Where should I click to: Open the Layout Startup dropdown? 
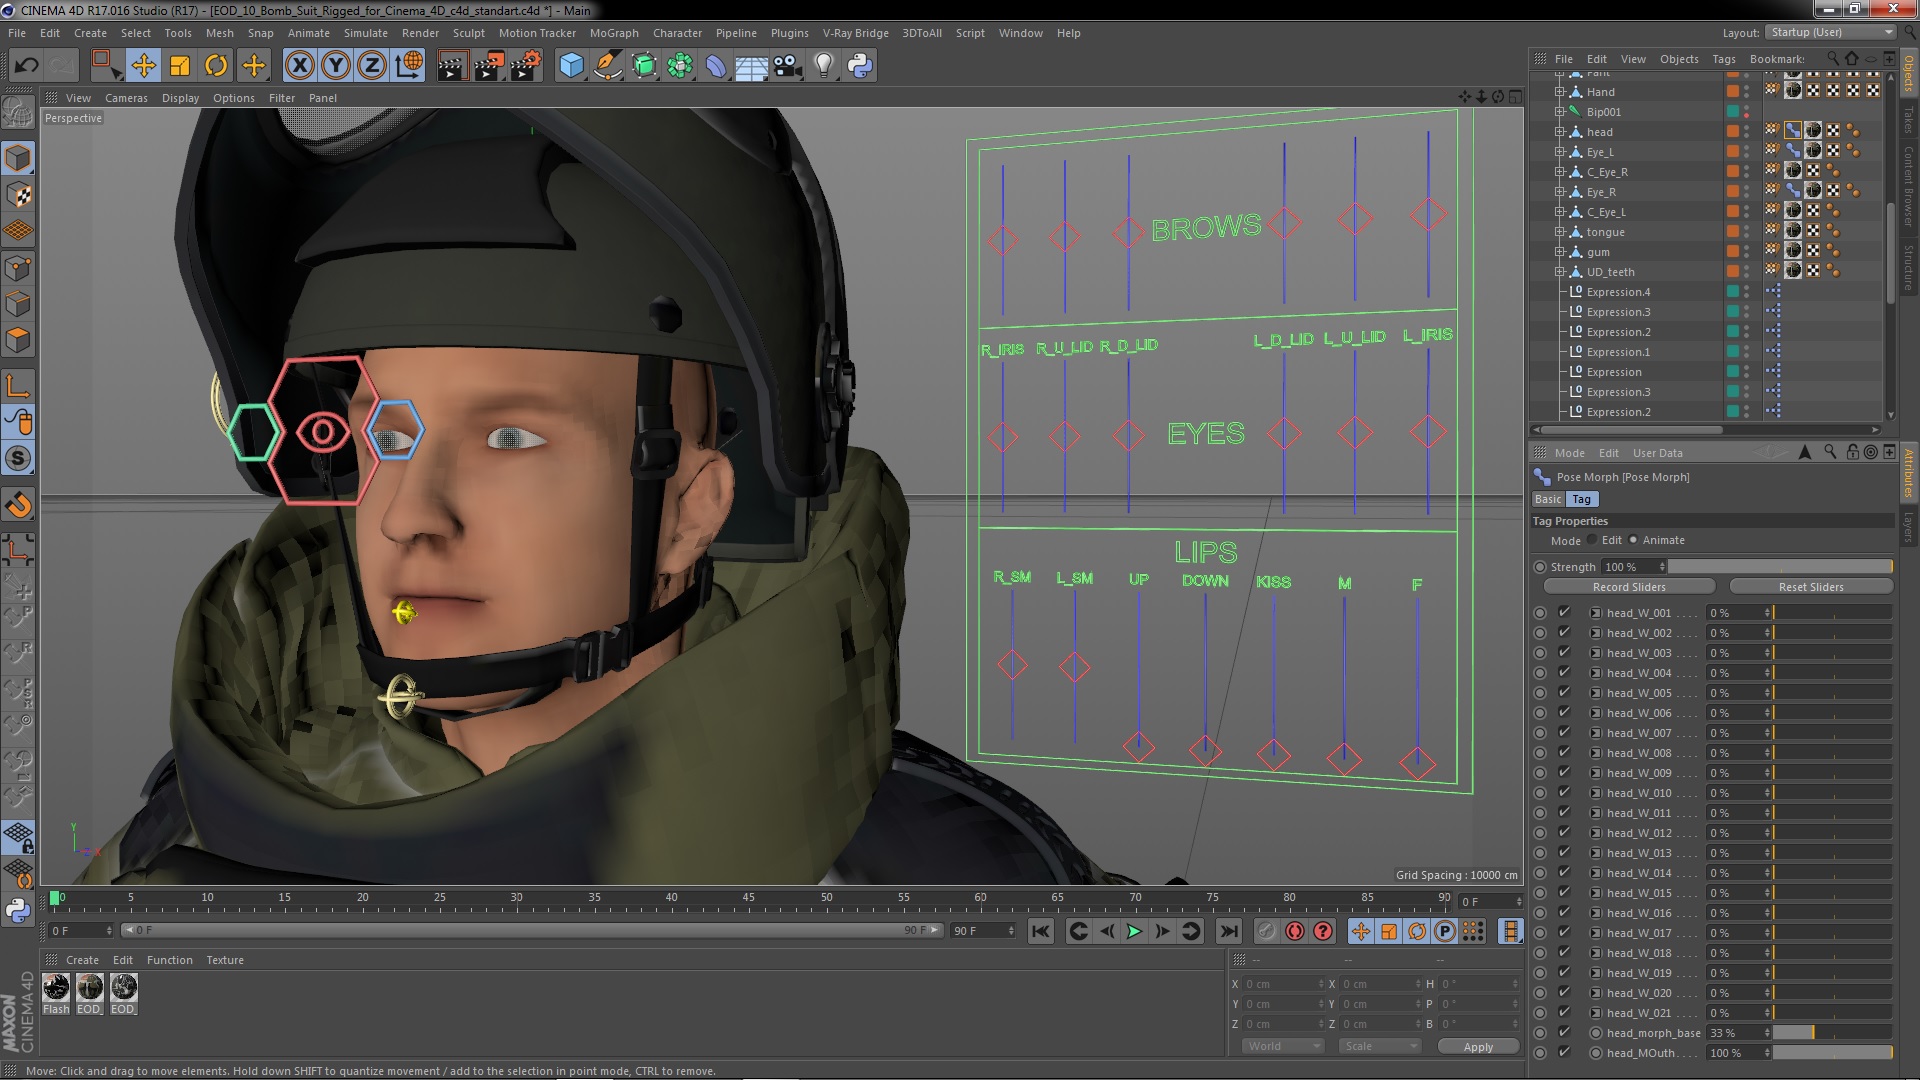(1830, 32)
